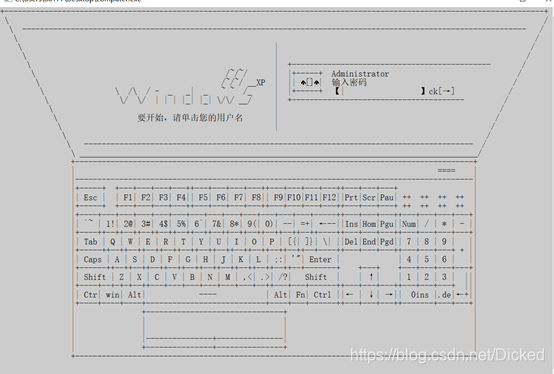Click the A key

point(117,259)
